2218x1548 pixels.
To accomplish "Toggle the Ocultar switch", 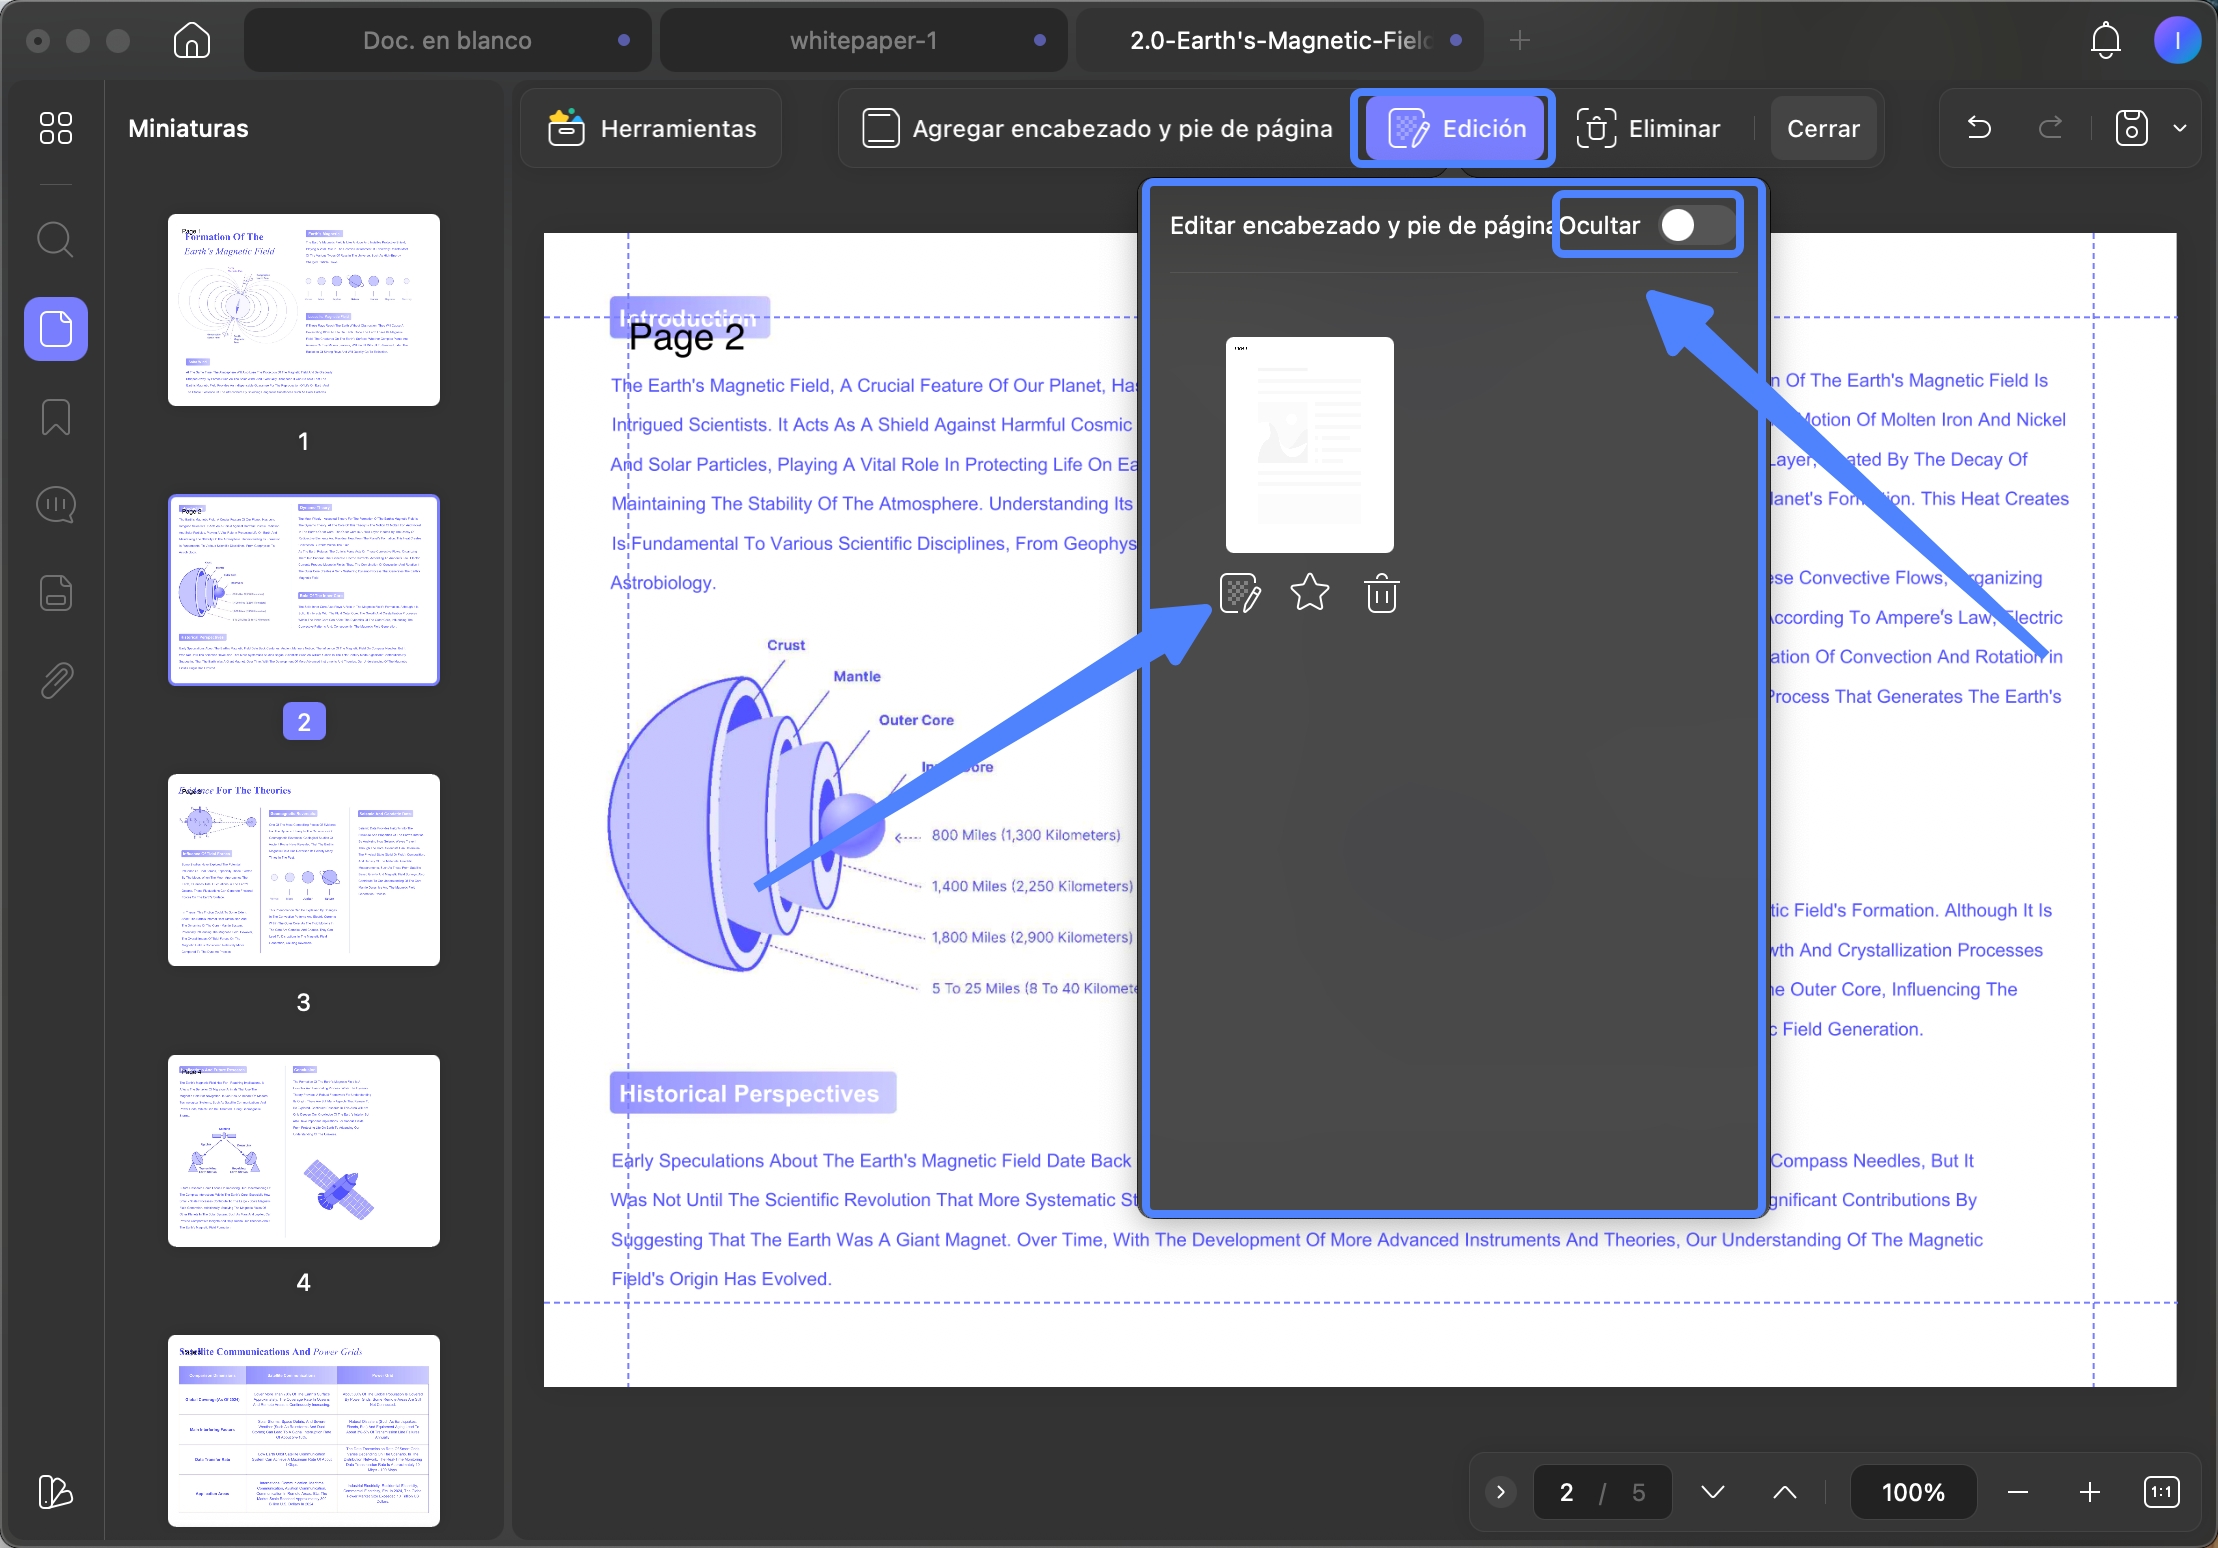I will pyautogui.click(x=1698, y=225).
